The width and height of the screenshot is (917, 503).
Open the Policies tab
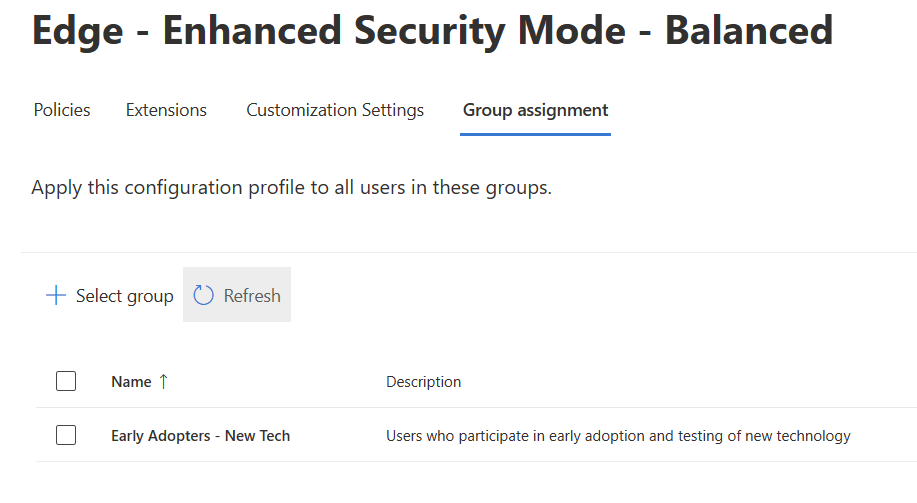coord(62,110)
